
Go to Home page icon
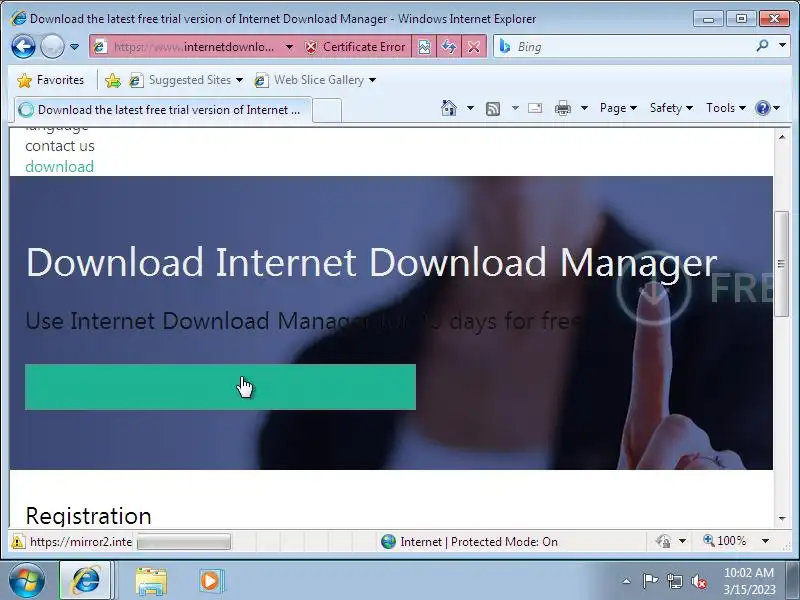coord(449,108)
